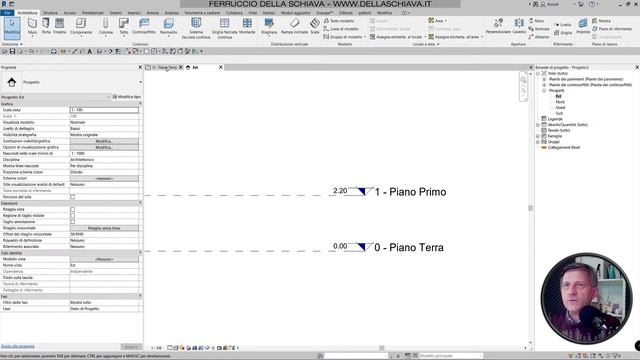640x360 pixels.
Task: Toggle the Ritaglia vista checkbox
Action: pyautogui.click(x=73, y=209)
